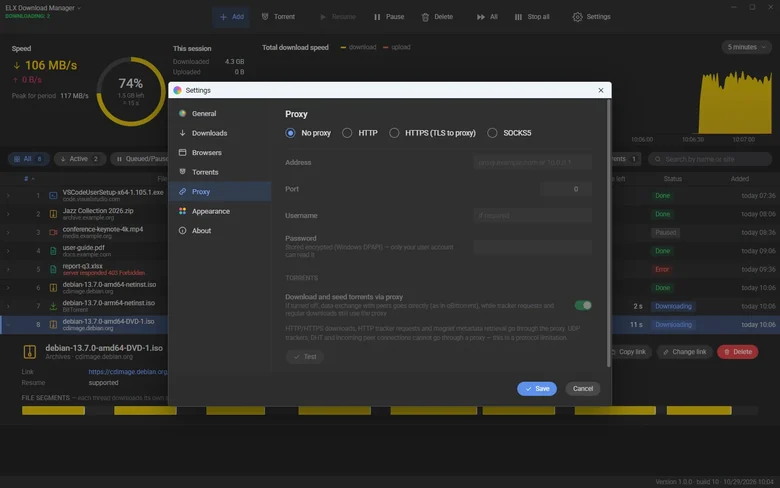
Task: Click the Delete toolbar button with trash icon
Action: point(437,17)
